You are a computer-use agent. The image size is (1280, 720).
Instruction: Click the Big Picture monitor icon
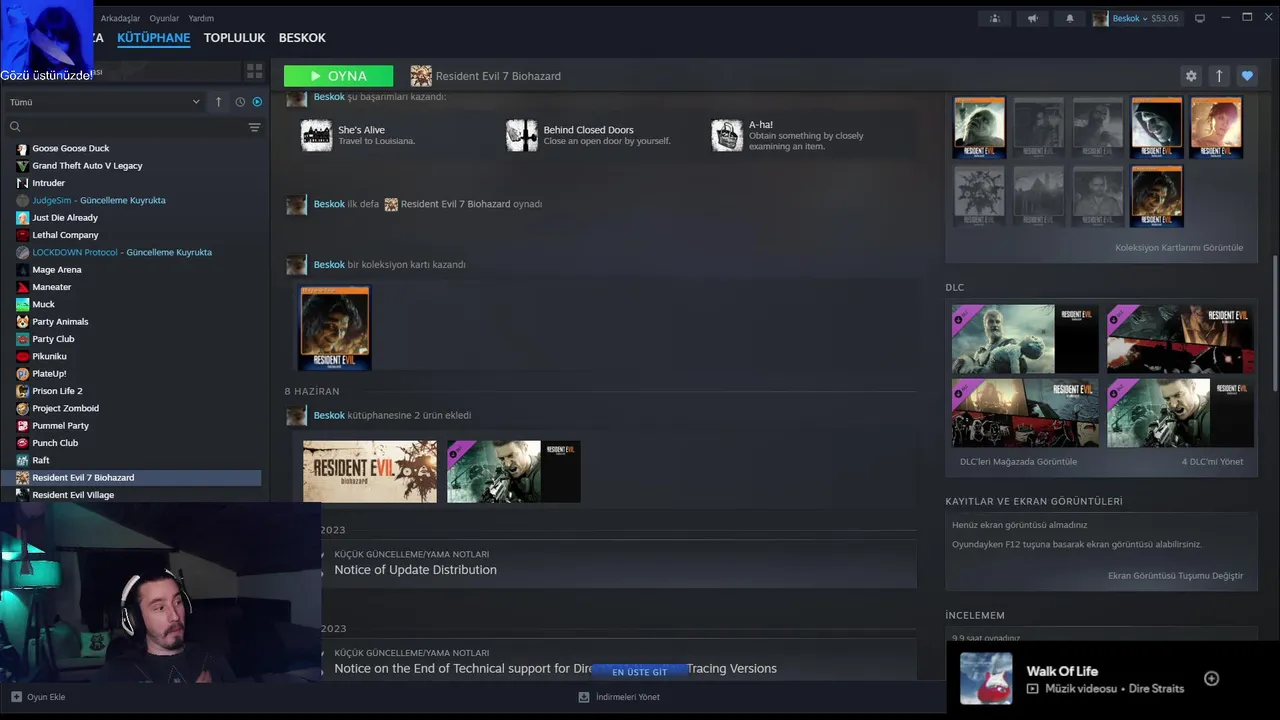(x=1200, y=18)
